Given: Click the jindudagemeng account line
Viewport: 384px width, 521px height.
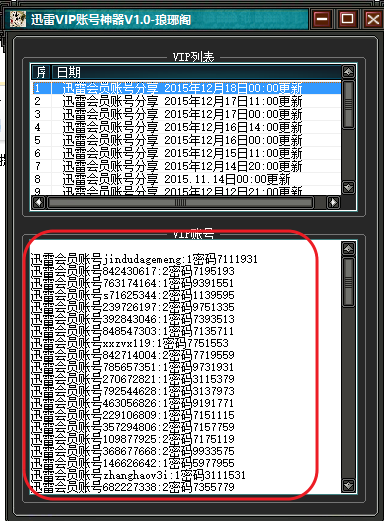Looking at the screenshot, I should tap(144, 259).
